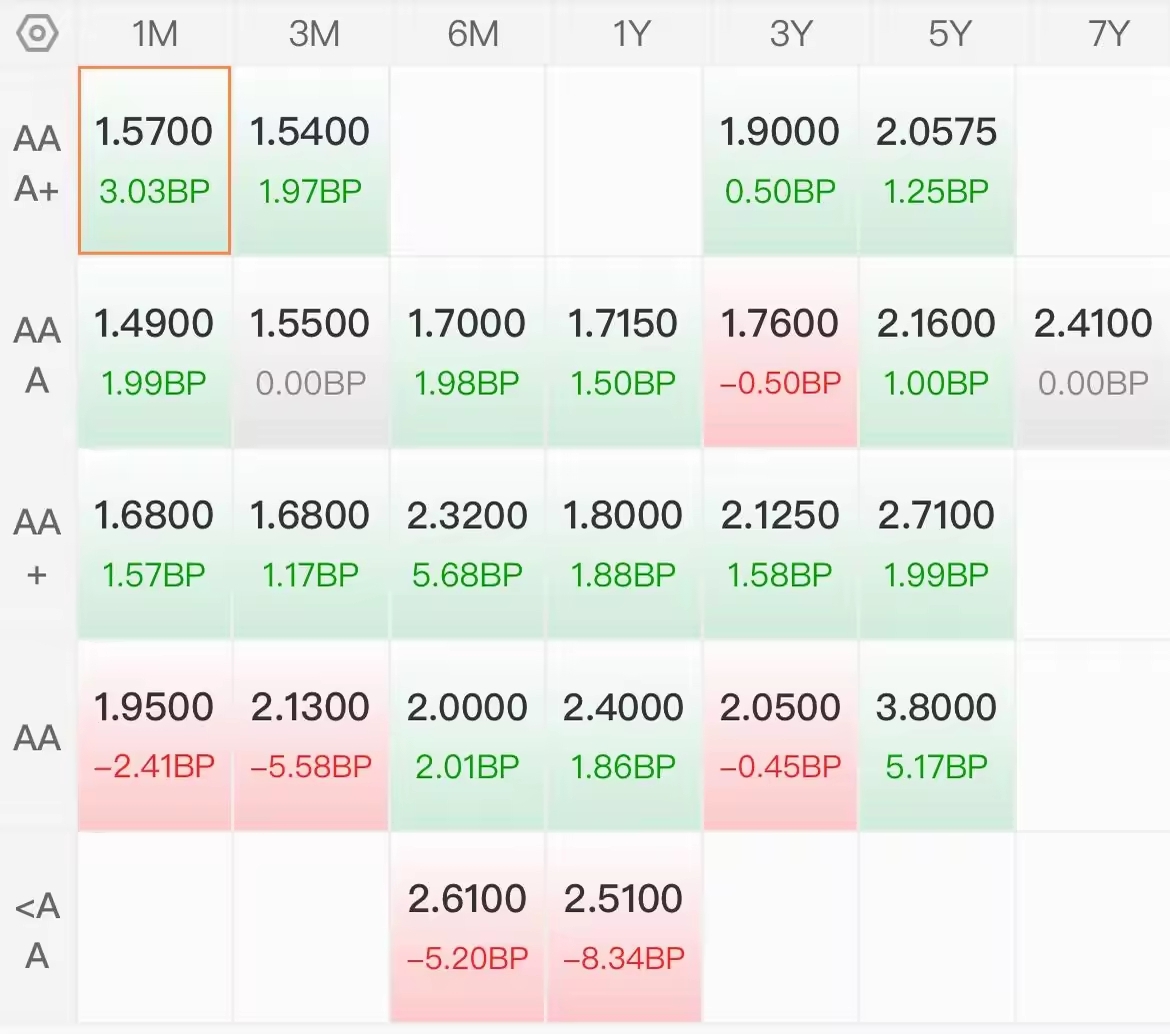Screen dimensions: 1170x1034
Task: Open the AAA 7Y cell showing 2.4100
Action: 1093,352
